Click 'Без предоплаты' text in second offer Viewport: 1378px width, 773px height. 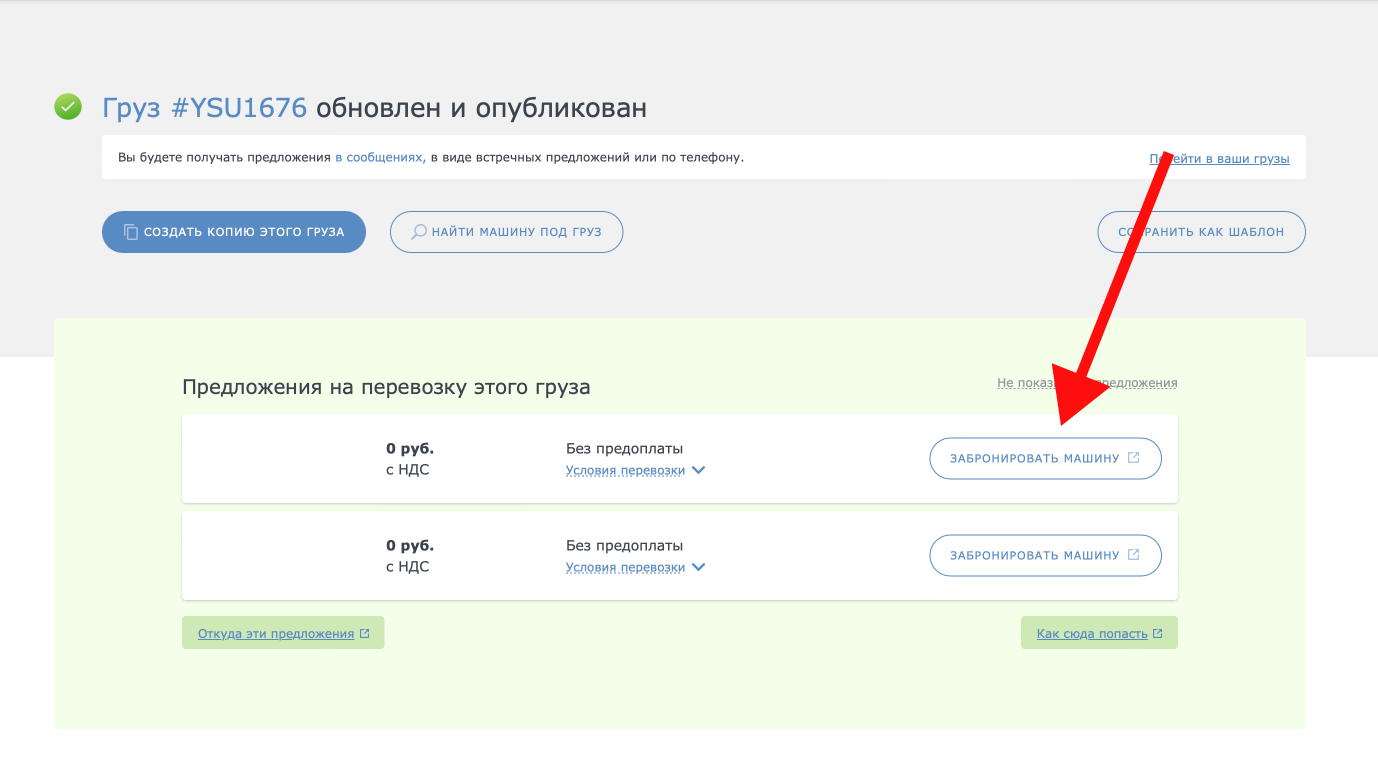624,546
